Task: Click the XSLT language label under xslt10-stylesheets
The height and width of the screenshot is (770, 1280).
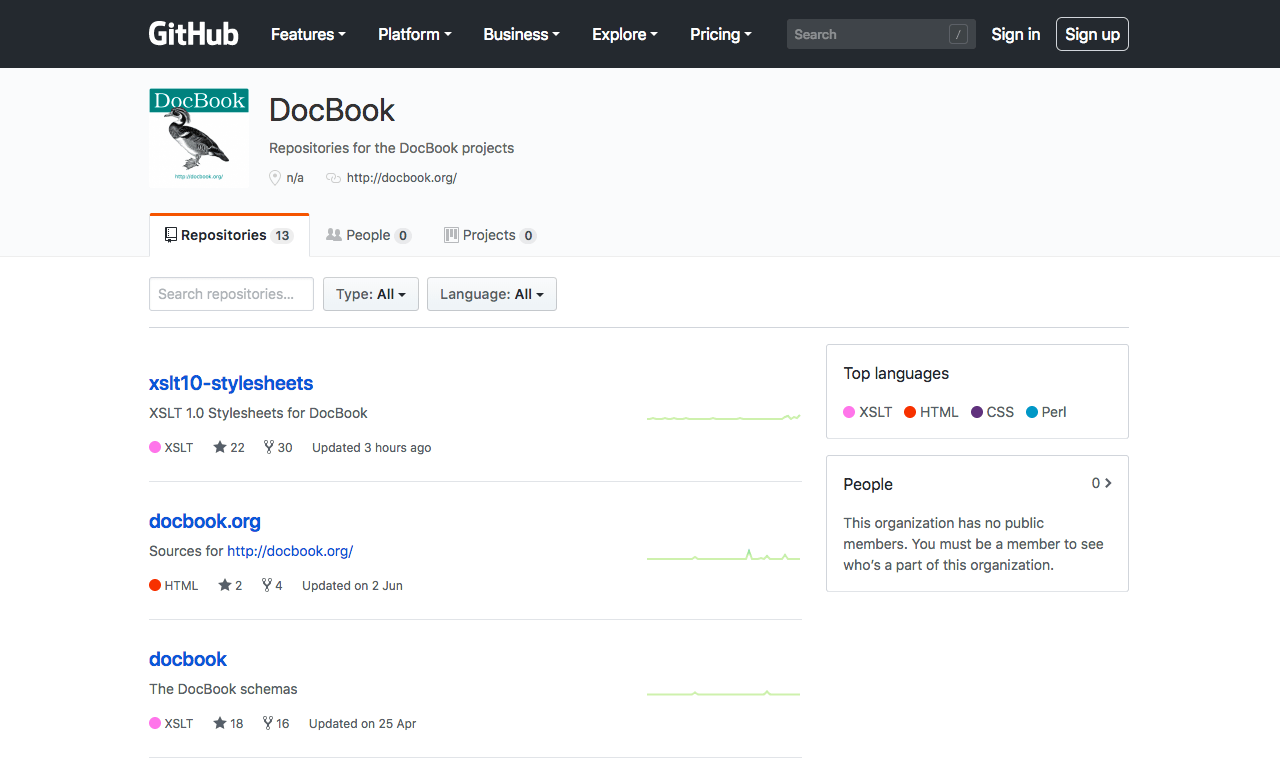Action: pyautogui.click(x=179, y=447)
